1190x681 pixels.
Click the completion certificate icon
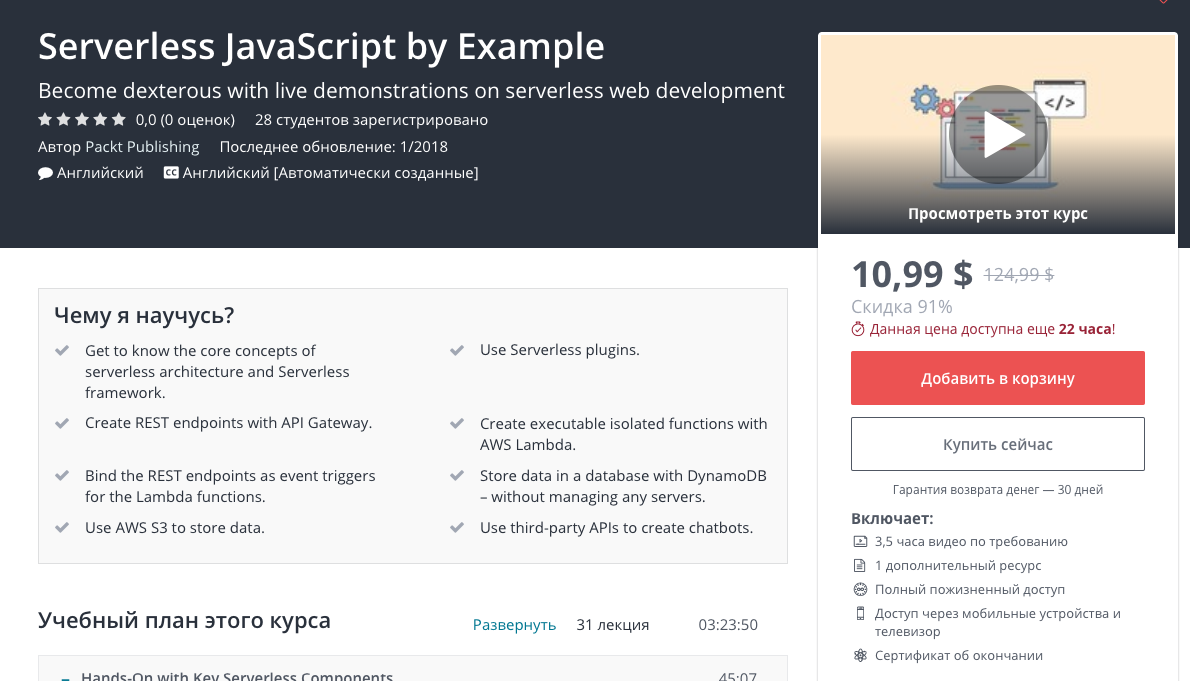(860, 656)
